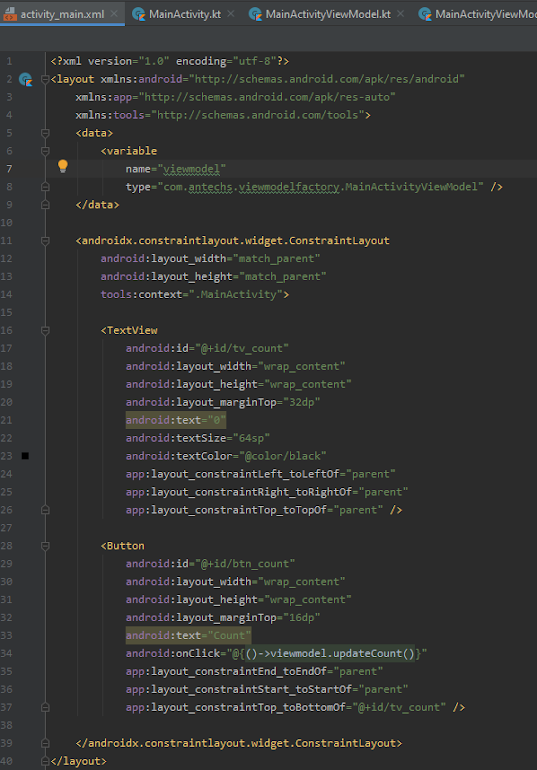537x770 pixels.
Task: Collapse the Button fold marker on line 28
Action: click(x=45, y=546)
